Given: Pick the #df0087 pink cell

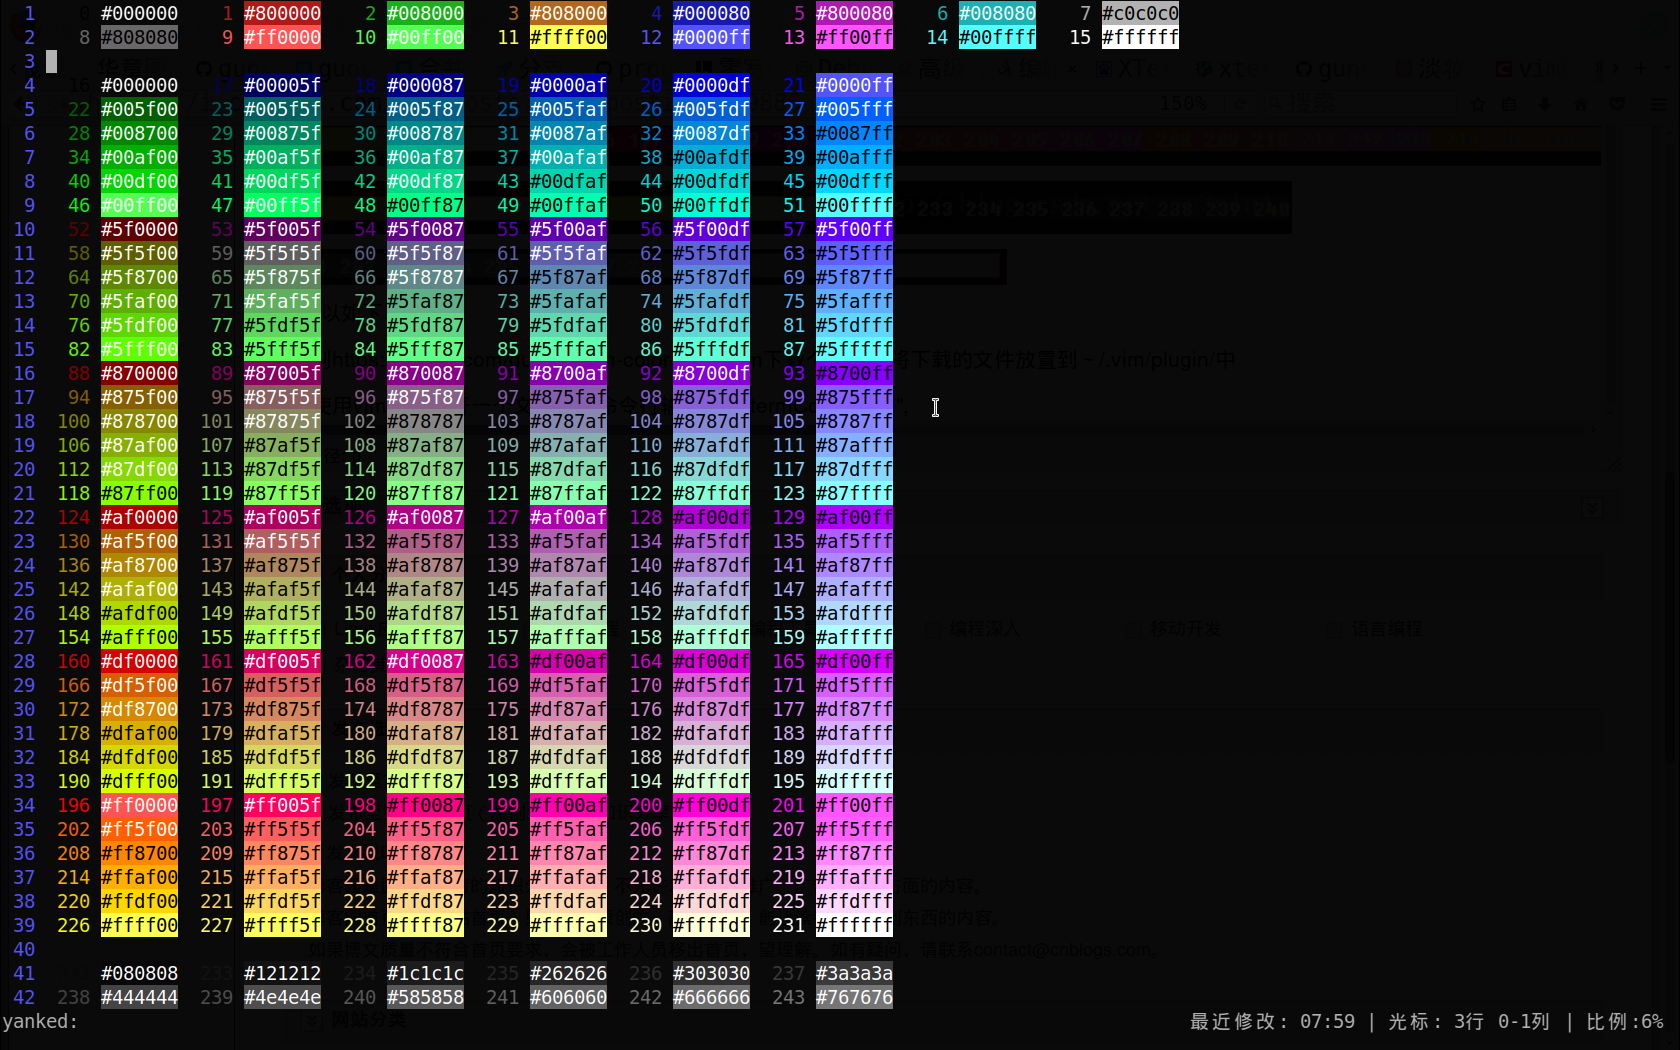Looking at the screenshot, I should coord(425,661).
